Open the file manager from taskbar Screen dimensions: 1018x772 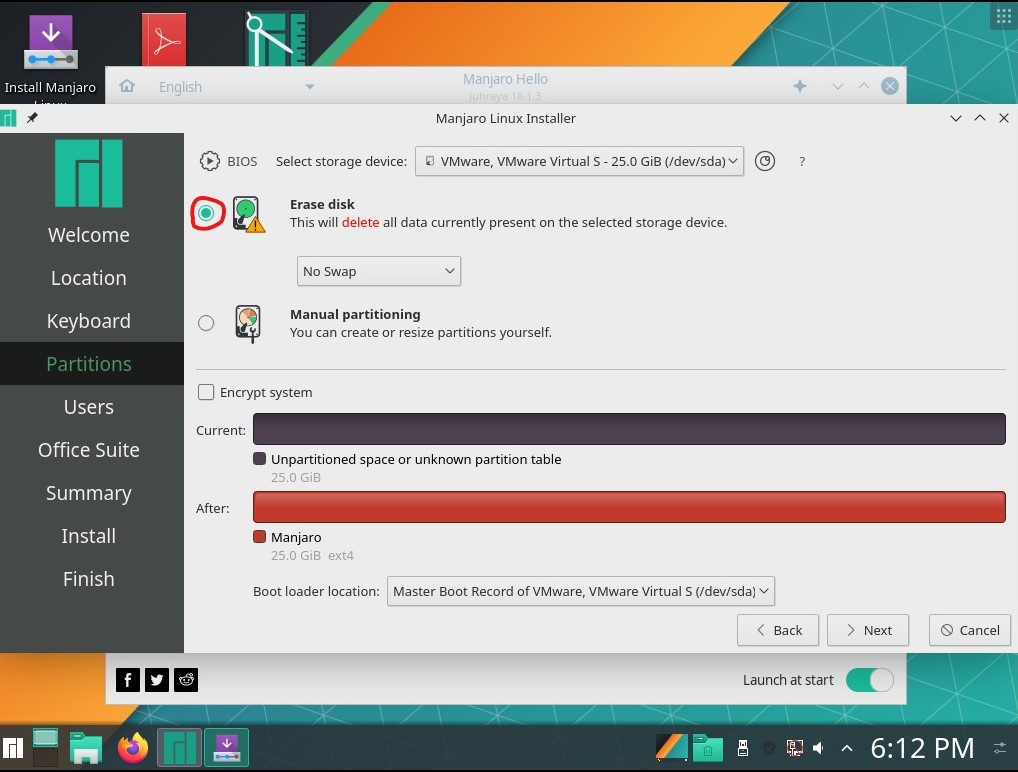86,748
